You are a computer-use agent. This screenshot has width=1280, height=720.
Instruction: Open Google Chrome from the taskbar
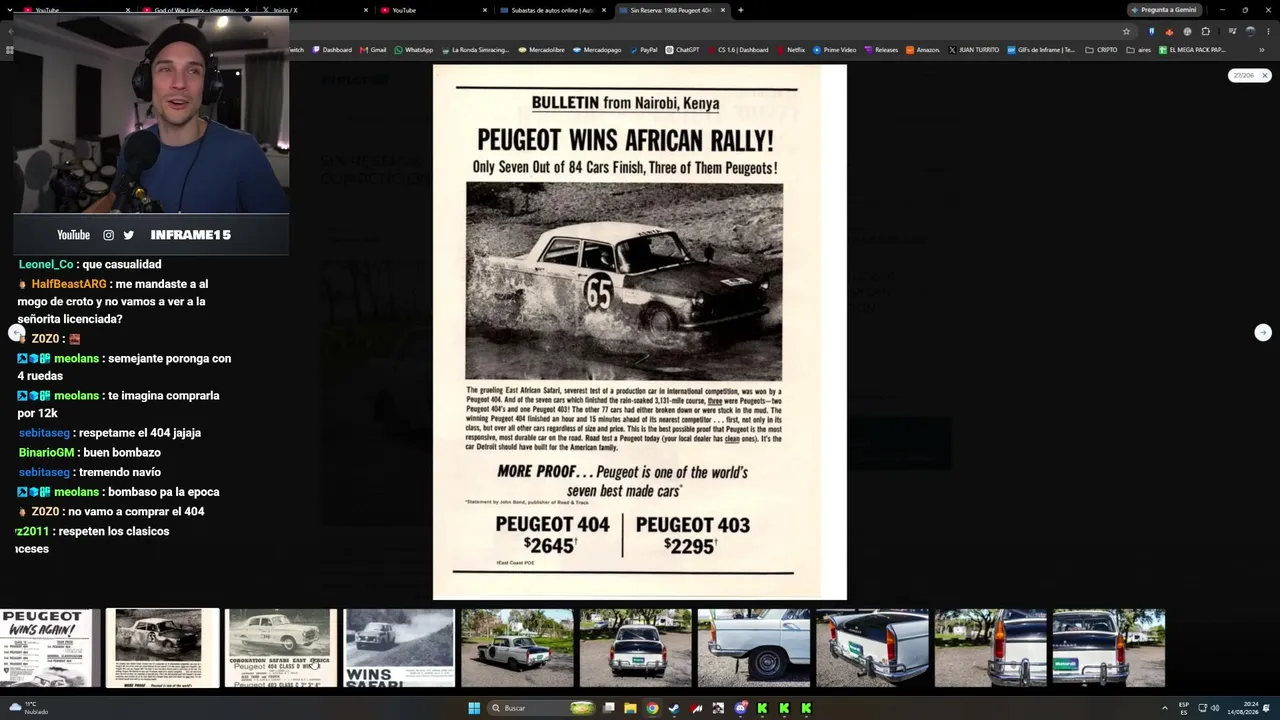[652, 708]
